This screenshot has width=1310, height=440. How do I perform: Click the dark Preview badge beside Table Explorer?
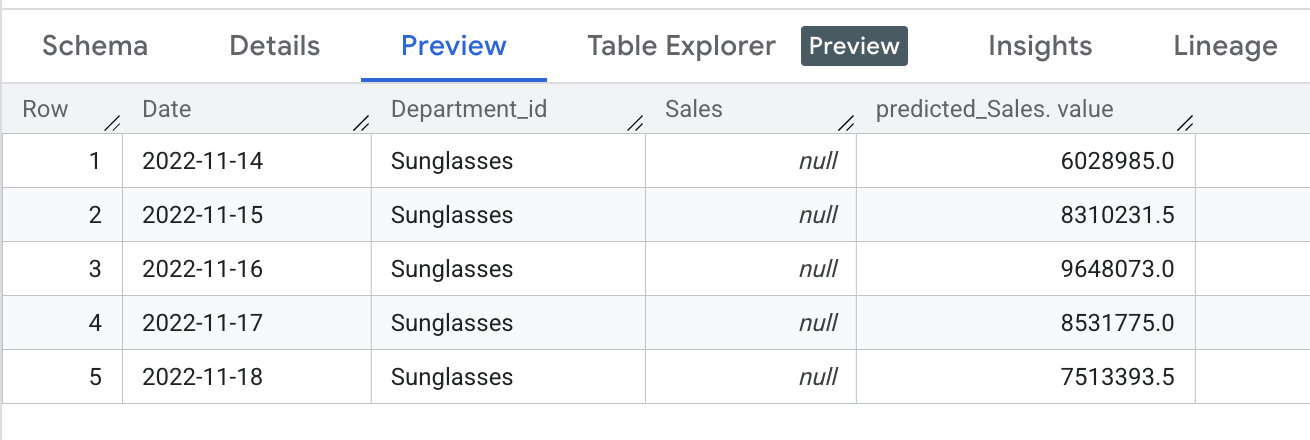[854, 46]
